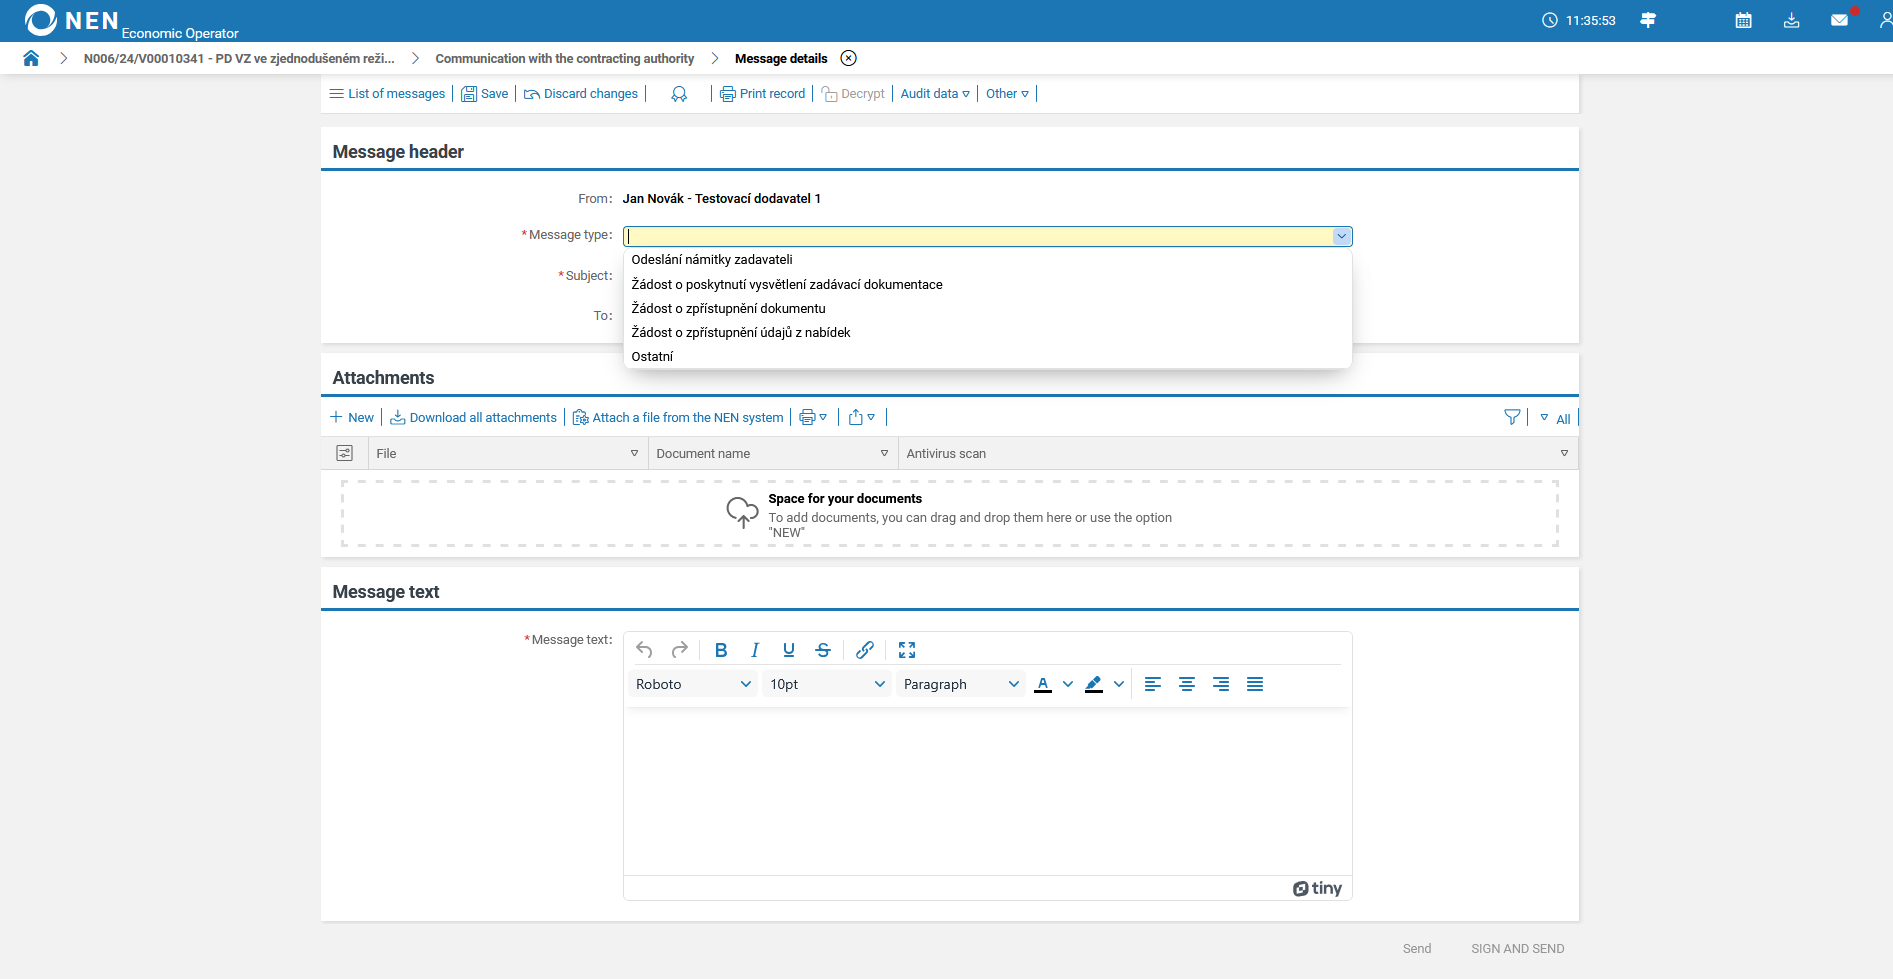Toggle underline formatting in editor
This screenshot has height=979, width=1893.
[x=789, y=650]
